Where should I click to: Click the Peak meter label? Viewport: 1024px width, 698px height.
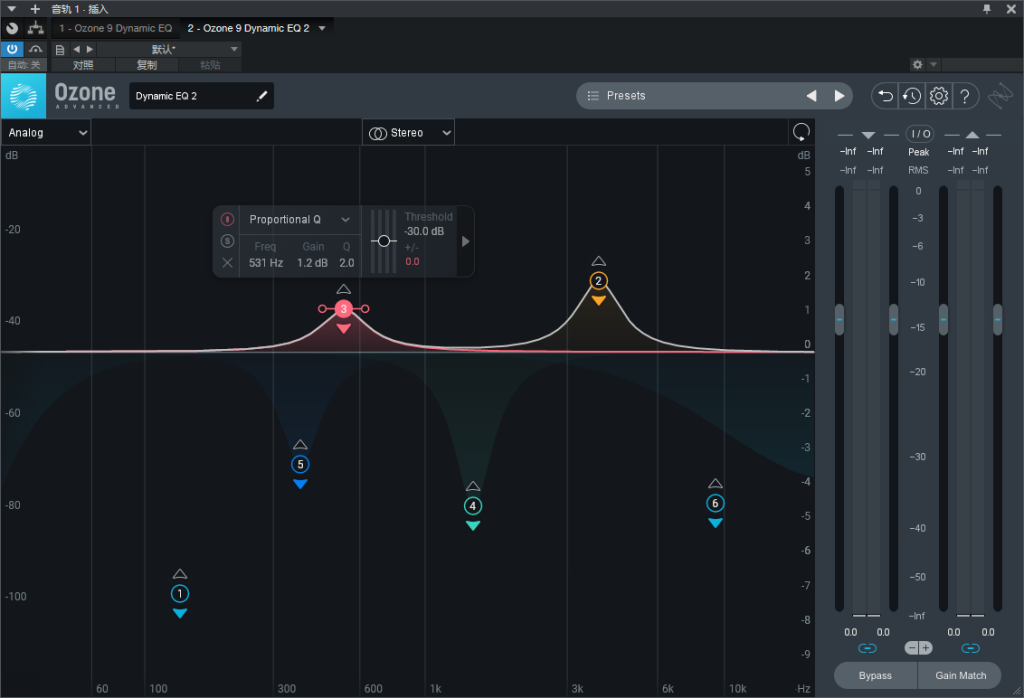coord(918,151)
